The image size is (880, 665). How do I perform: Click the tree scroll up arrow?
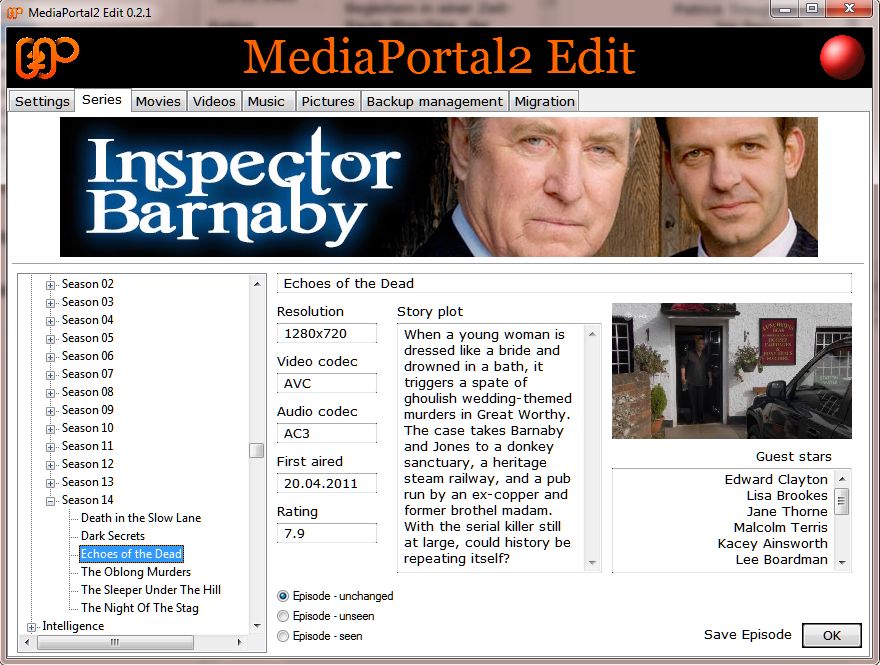[257, 284]
